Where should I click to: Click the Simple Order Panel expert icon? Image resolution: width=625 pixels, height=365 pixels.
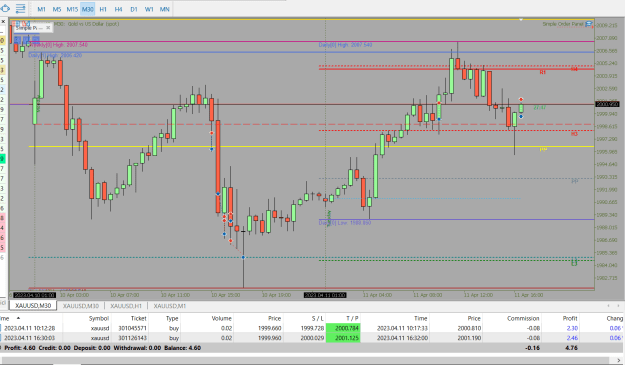point(589,24)
